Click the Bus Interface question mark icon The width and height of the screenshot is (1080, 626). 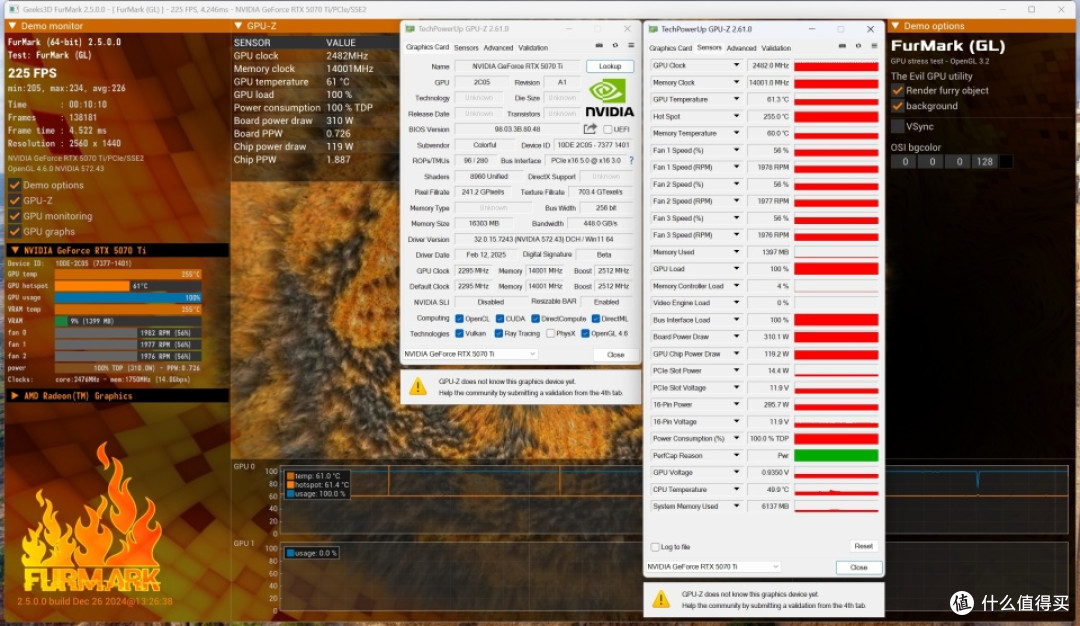click(631, 160)
